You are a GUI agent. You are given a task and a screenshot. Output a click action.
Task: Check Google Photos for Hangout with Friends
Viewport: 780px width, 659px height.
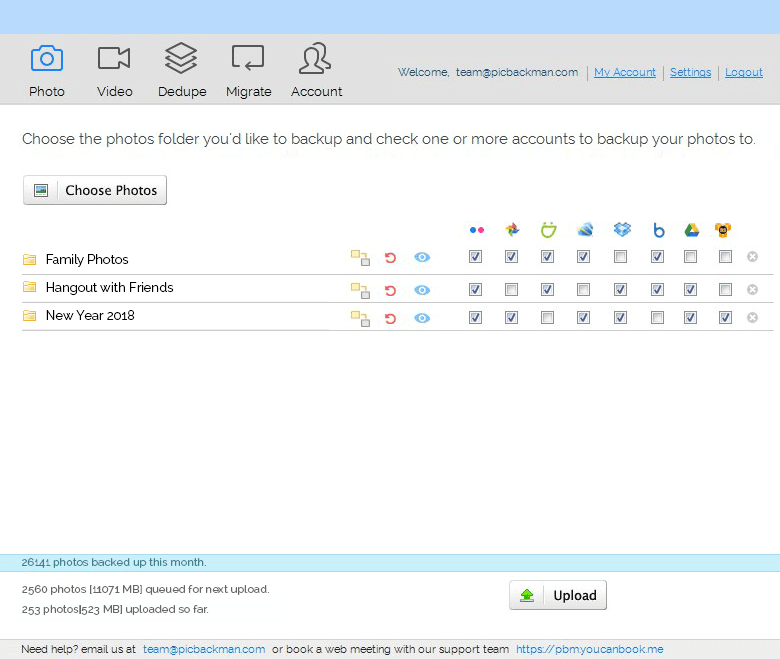point(511,289)
